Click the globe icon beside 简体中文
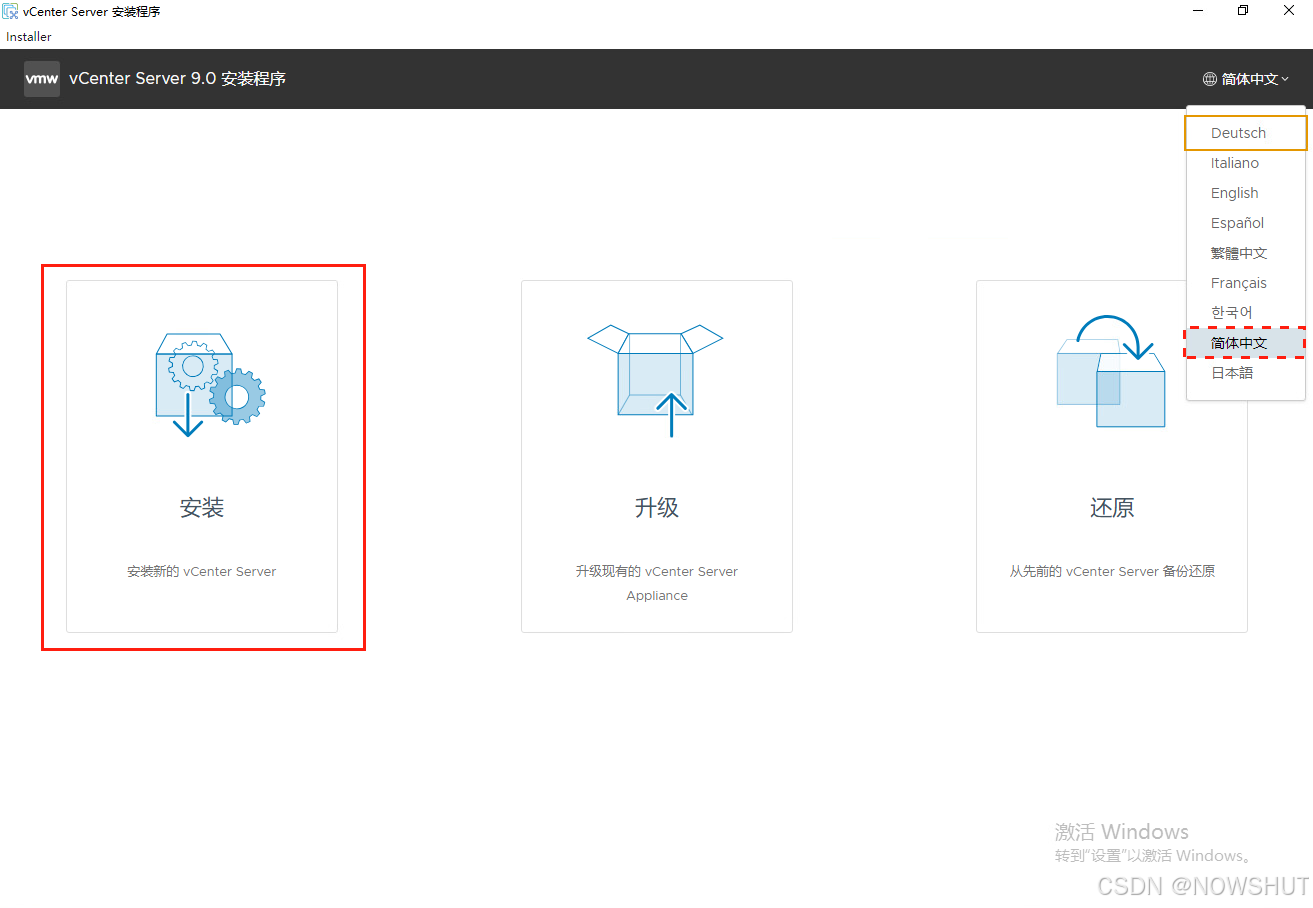This screenshot has width=1313, height=908. tap(1210, 79)
